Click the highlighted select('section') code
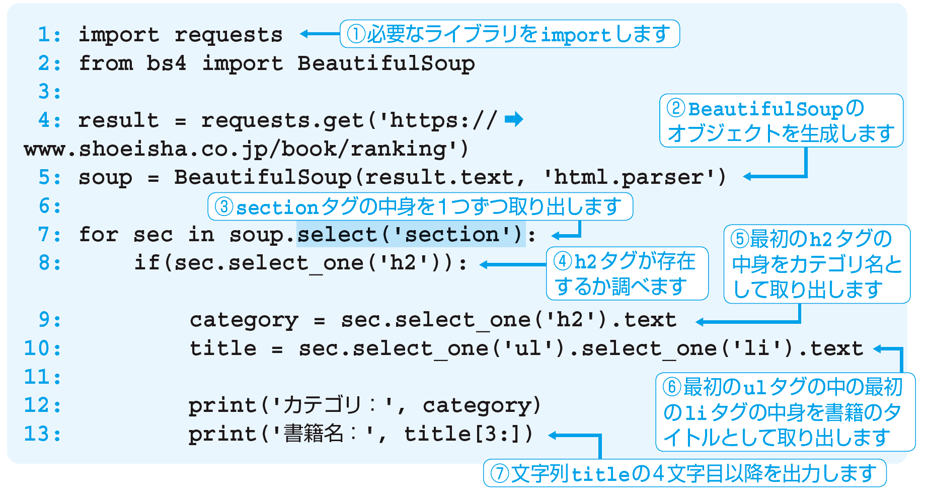The image size is (926, 496). (410, 235)
